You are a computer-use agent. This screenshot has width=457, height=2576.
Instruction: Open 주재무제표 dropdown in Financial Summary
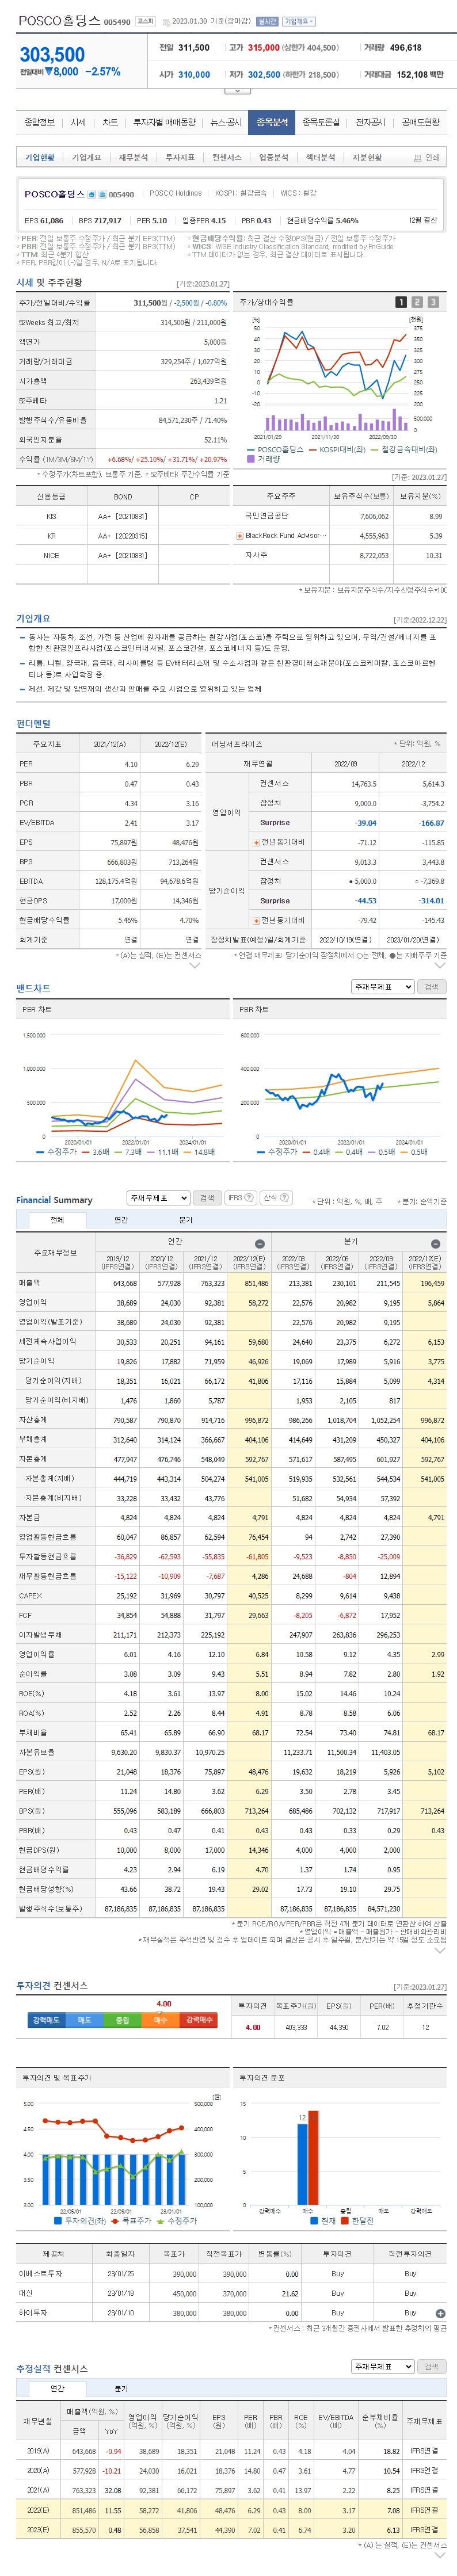[158, 1197]
